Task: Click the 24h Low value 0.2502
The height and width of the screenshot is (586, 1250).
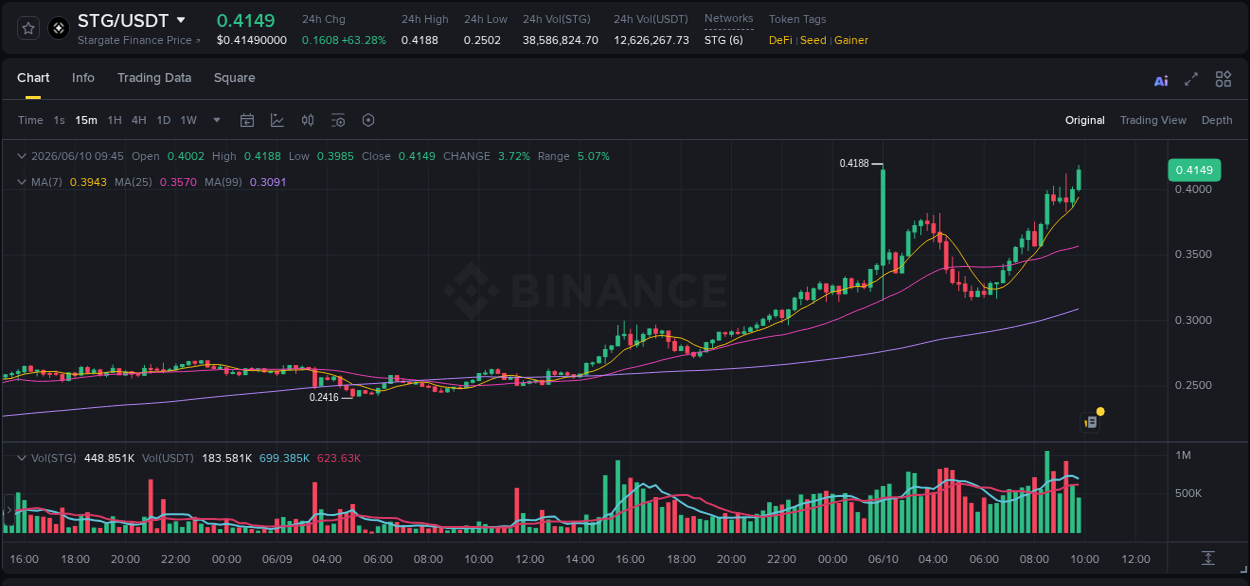Action: tap(483, 40)
